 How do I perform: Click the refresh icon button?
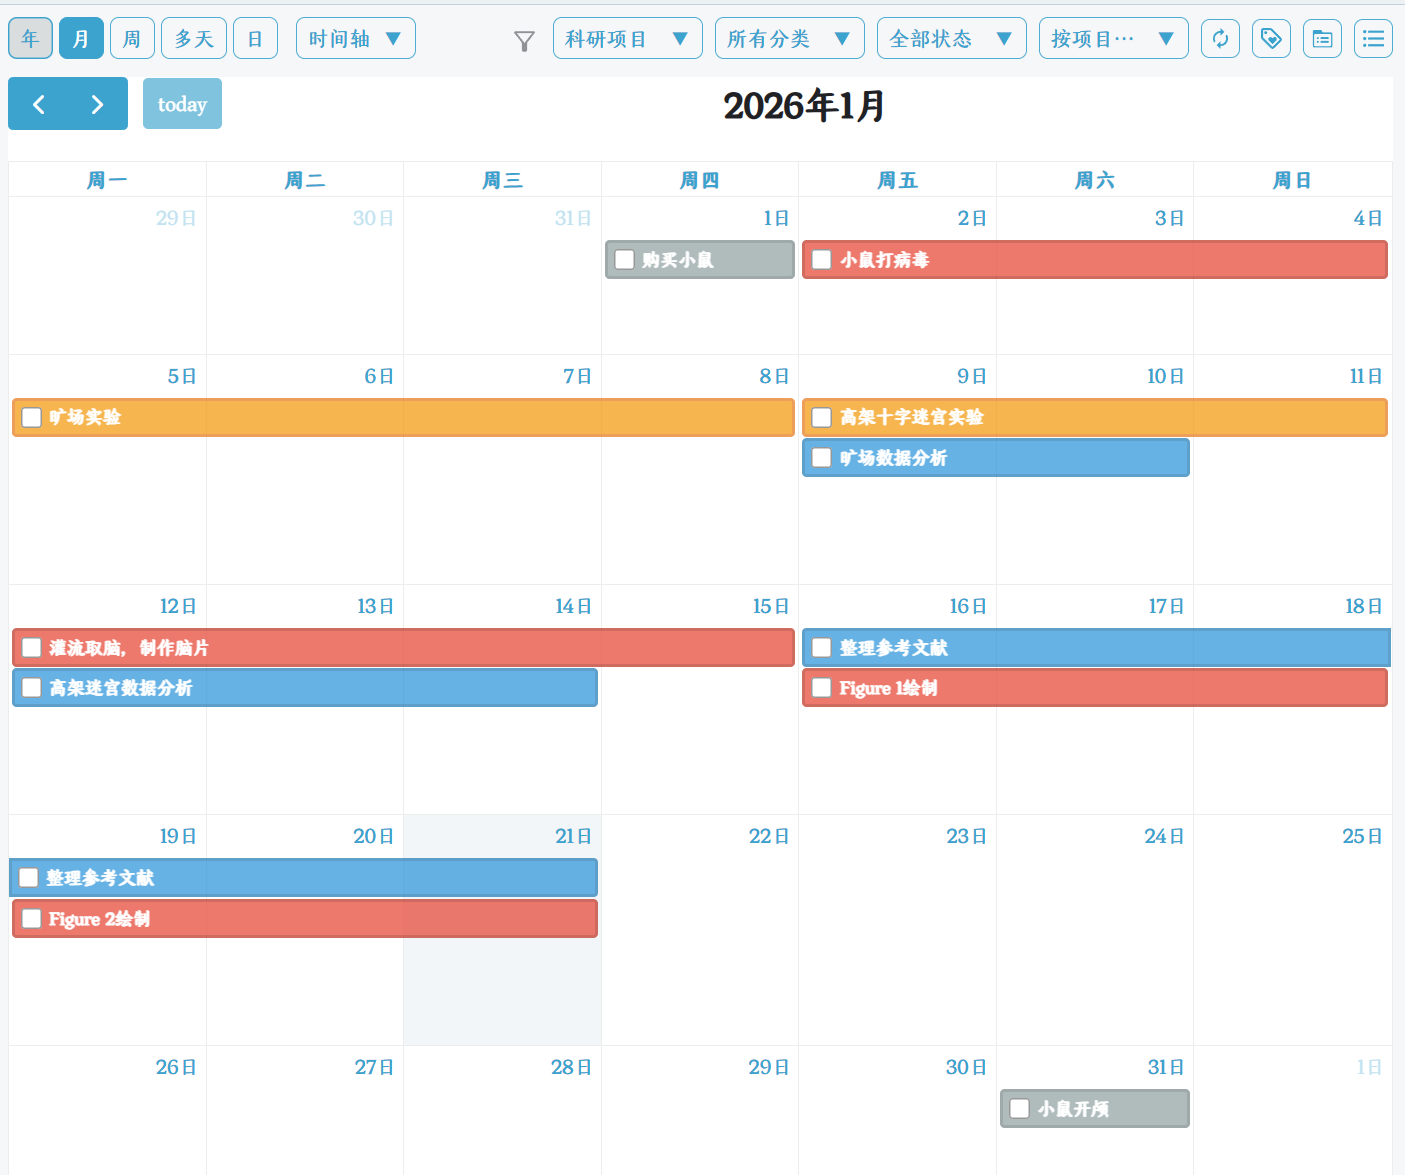click(1220, 39)
